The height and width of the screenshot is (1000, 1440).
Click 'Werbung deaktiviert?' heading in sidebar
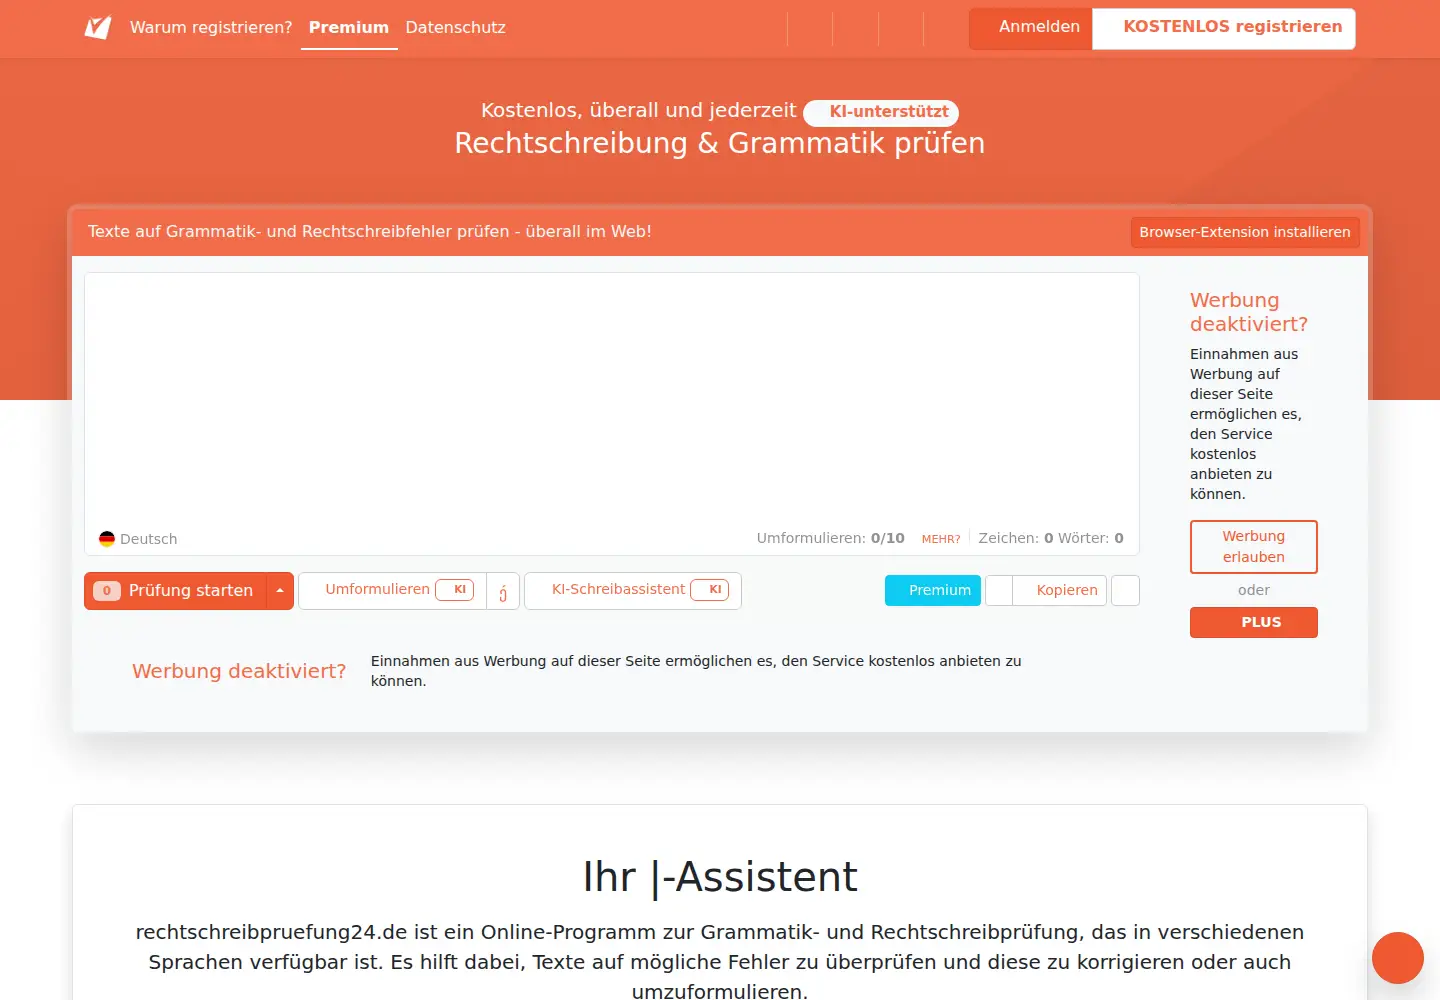[x=1249, y=312]
